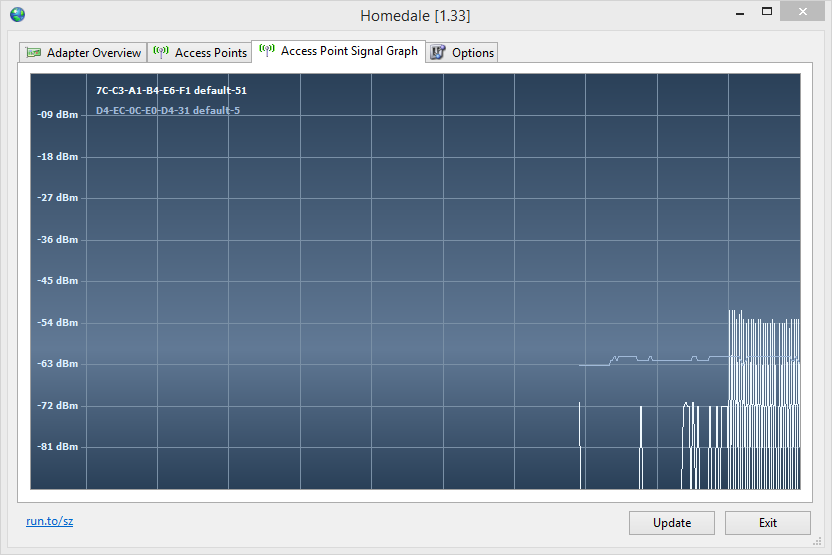Click the Adapter Overview network card icon
The image size is (832, 555).
point(33,53)
